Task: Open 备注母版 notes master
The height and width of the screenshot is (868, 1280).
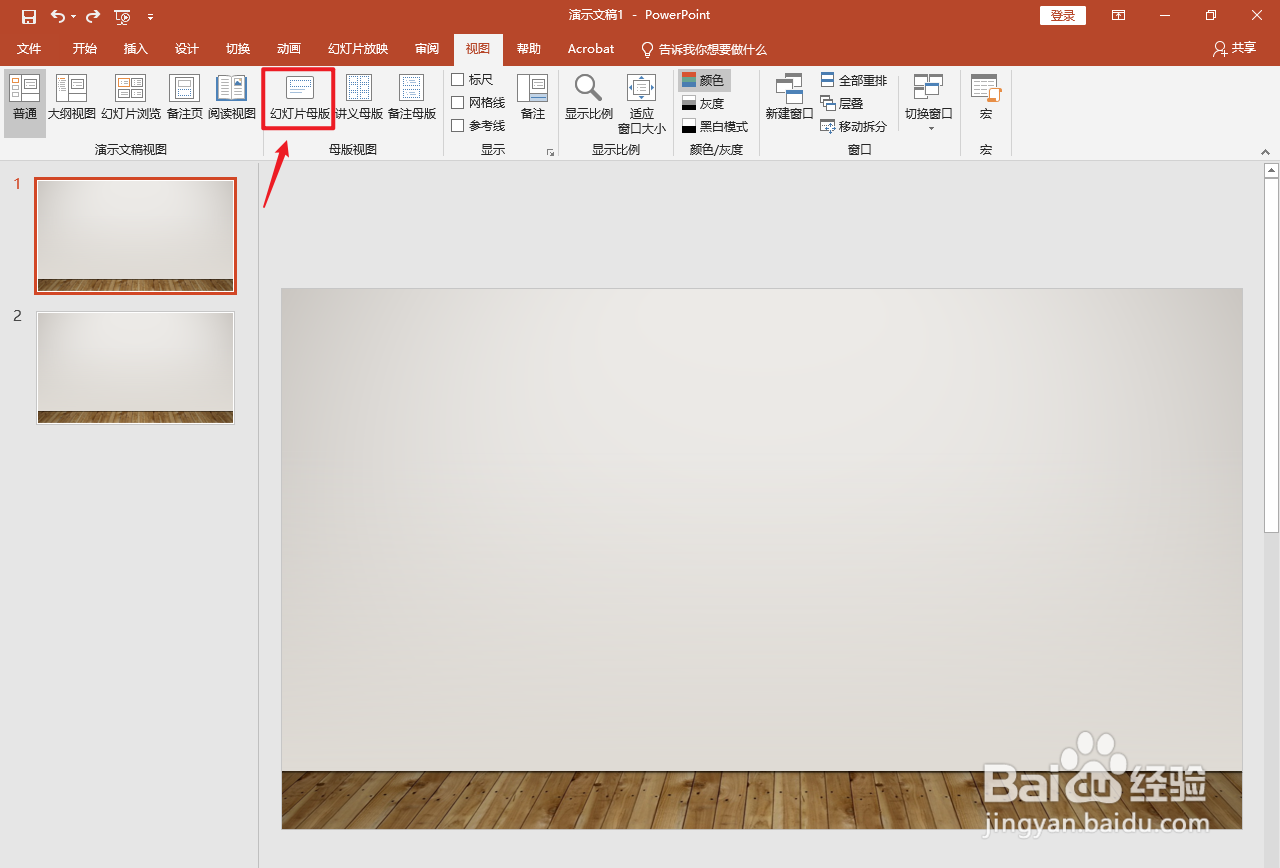Action: coord(412,99)
